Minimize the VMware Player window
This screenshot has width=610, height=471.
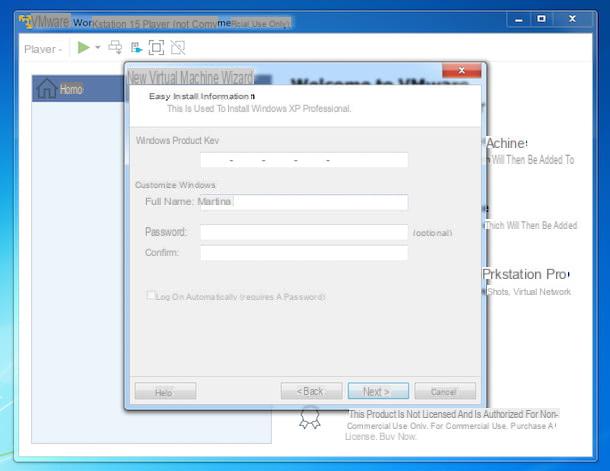click(519, 19)
